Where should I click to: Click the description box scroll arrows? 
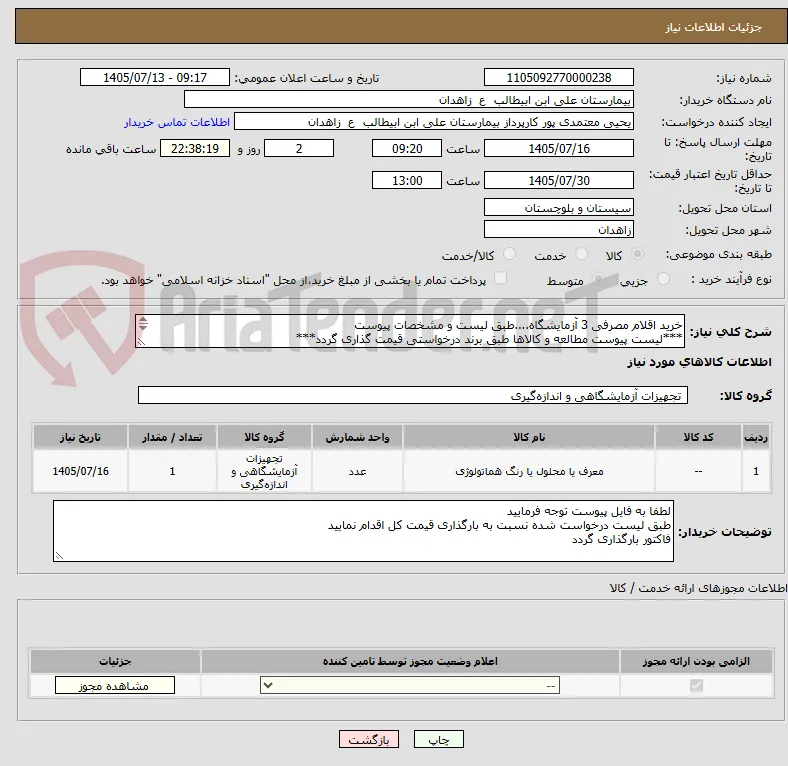pos(143,324)
